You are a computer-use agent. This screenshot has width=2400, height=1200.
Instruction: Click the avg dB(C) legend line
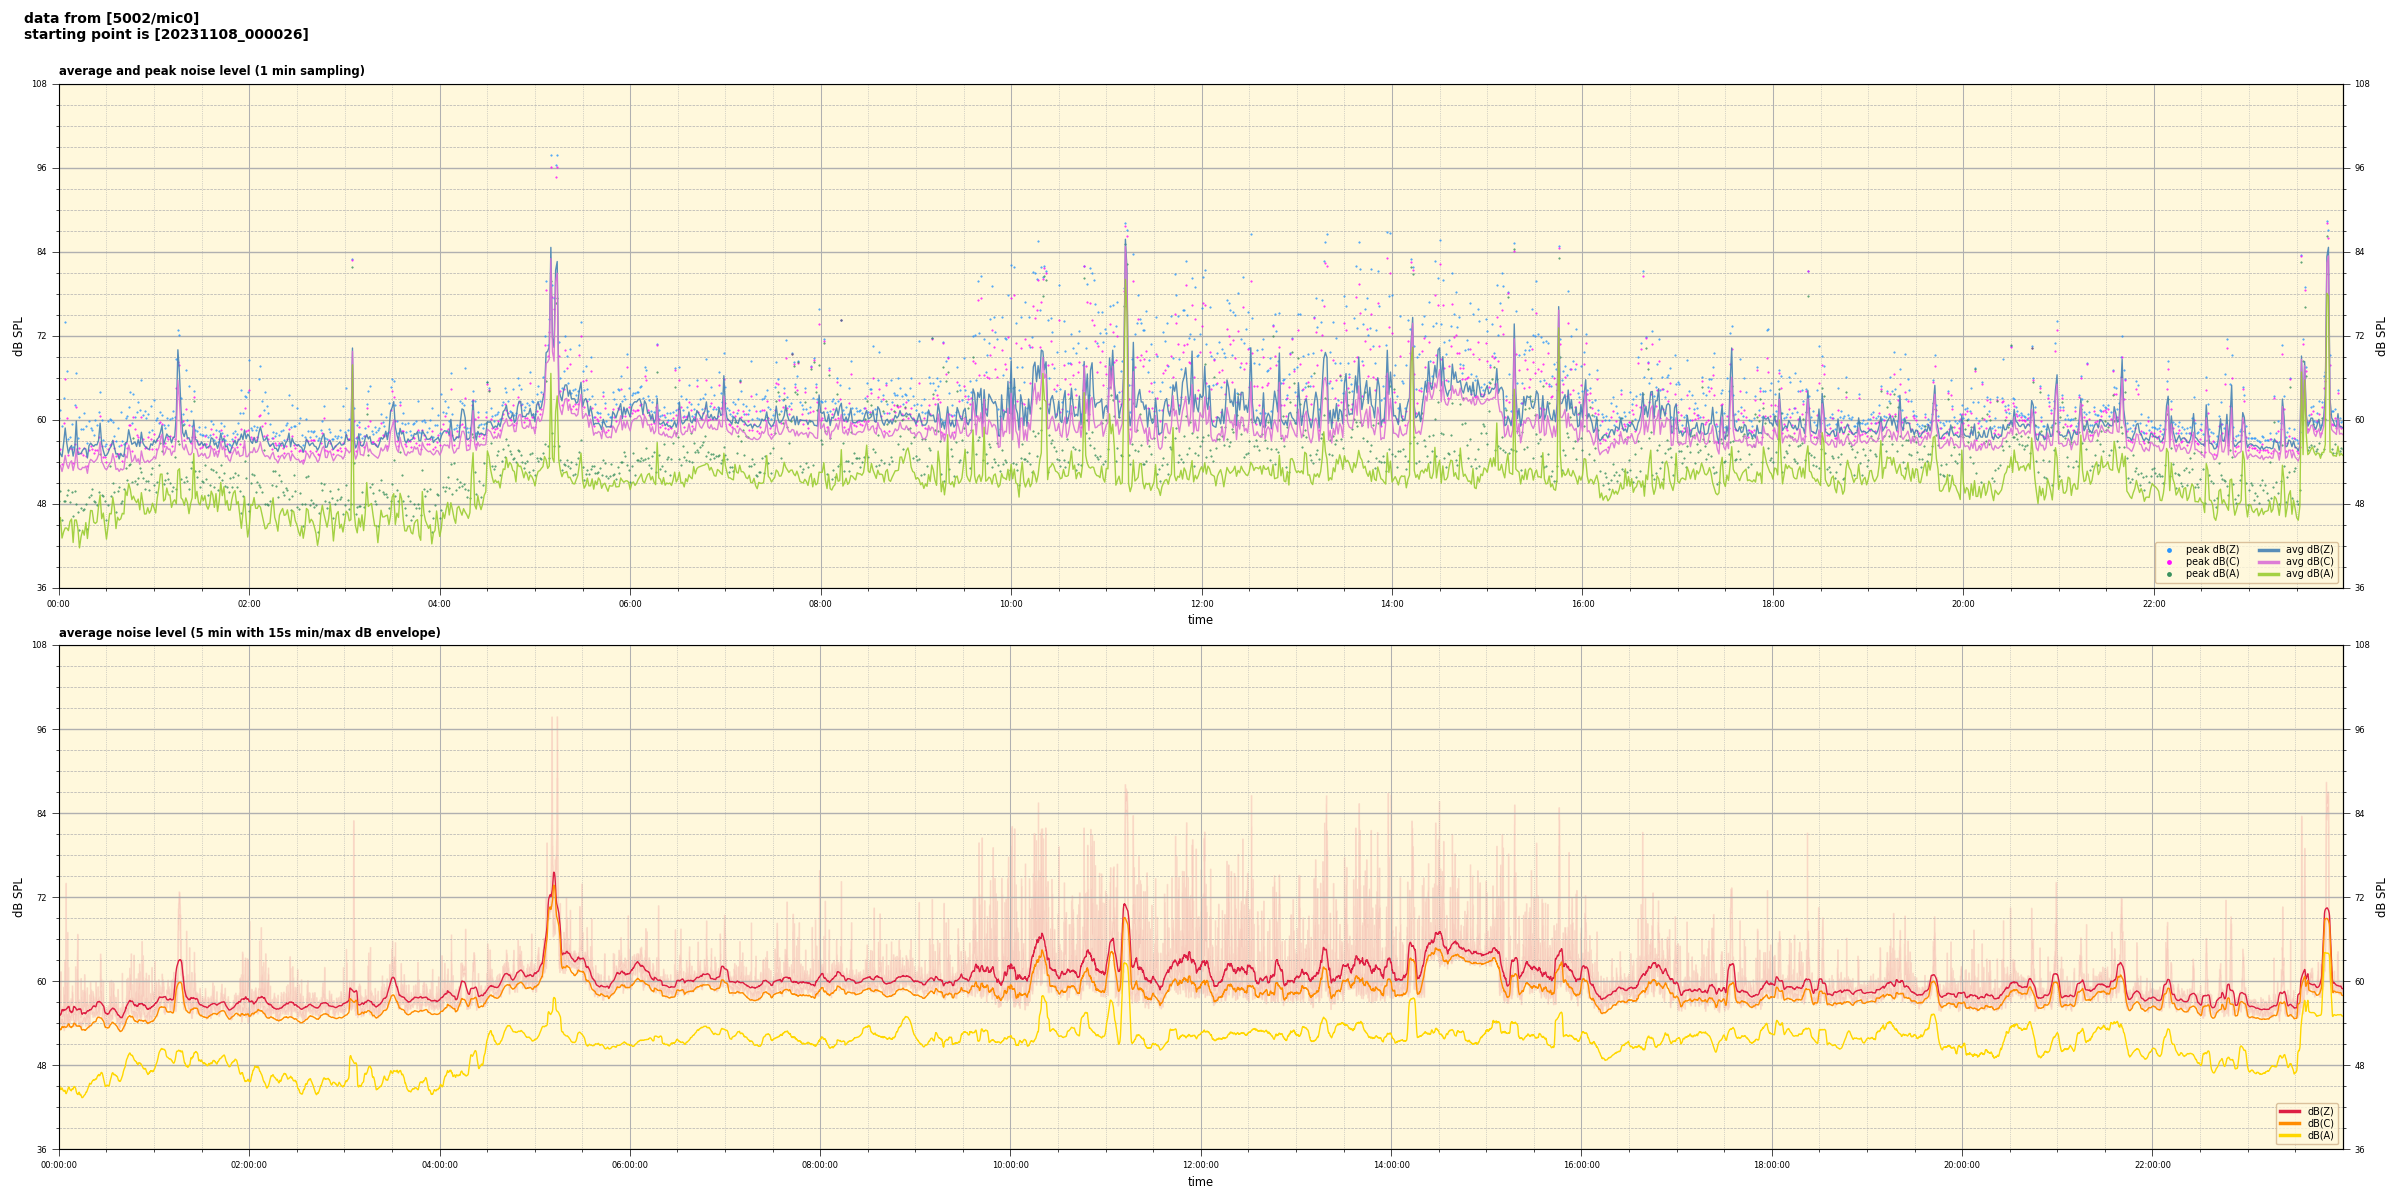pos(2268,562)
